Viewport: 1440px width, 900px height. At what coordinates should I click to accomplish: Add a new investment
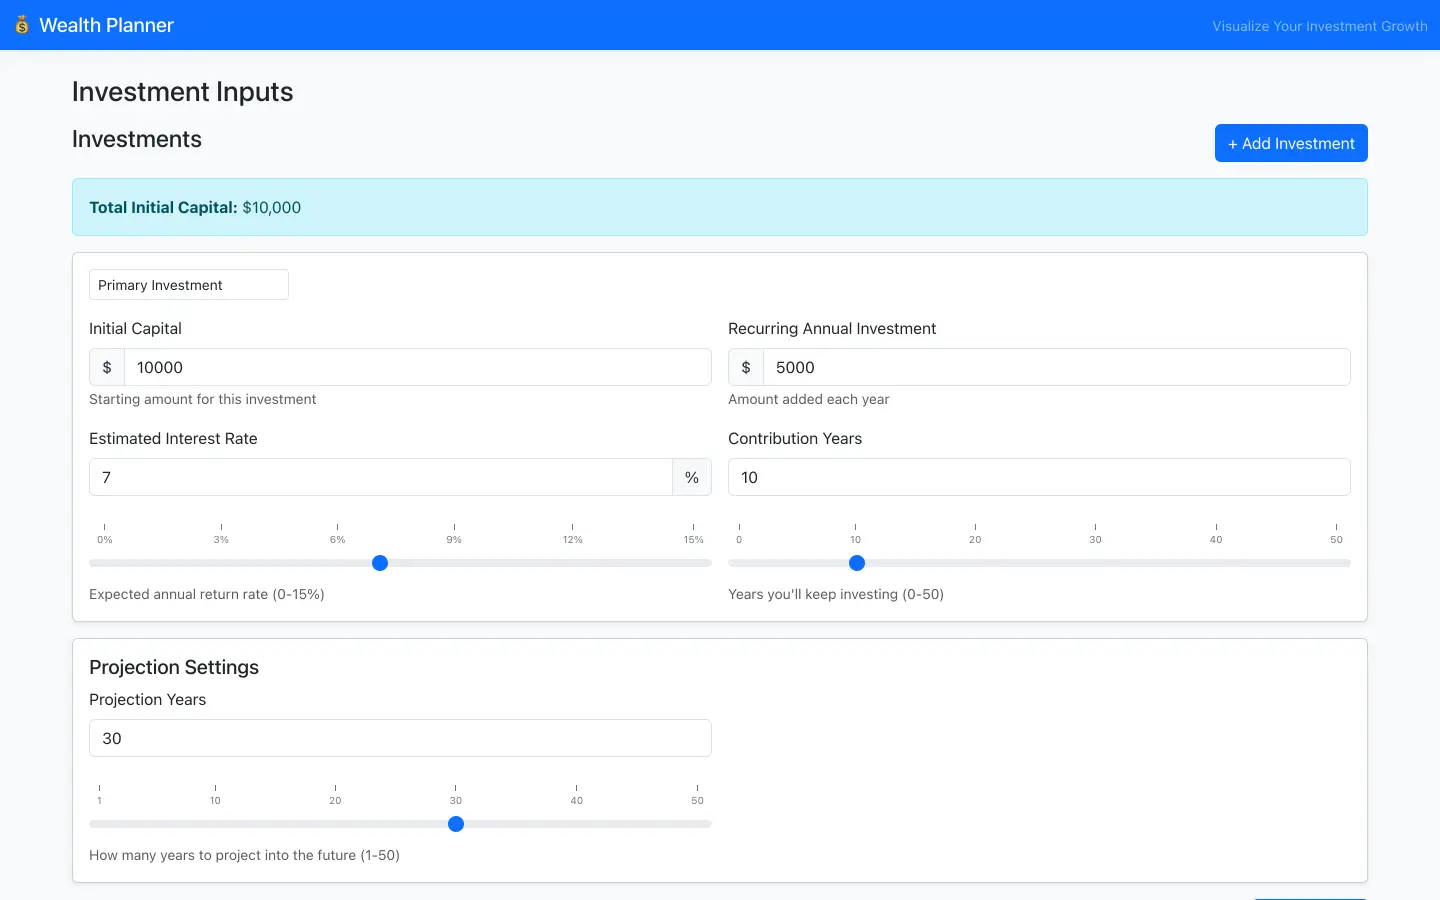coord(1291,143)
